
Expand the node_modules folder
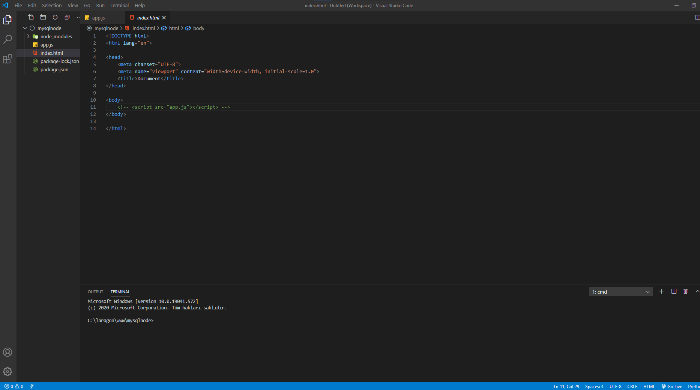click(x=28, y=37)
